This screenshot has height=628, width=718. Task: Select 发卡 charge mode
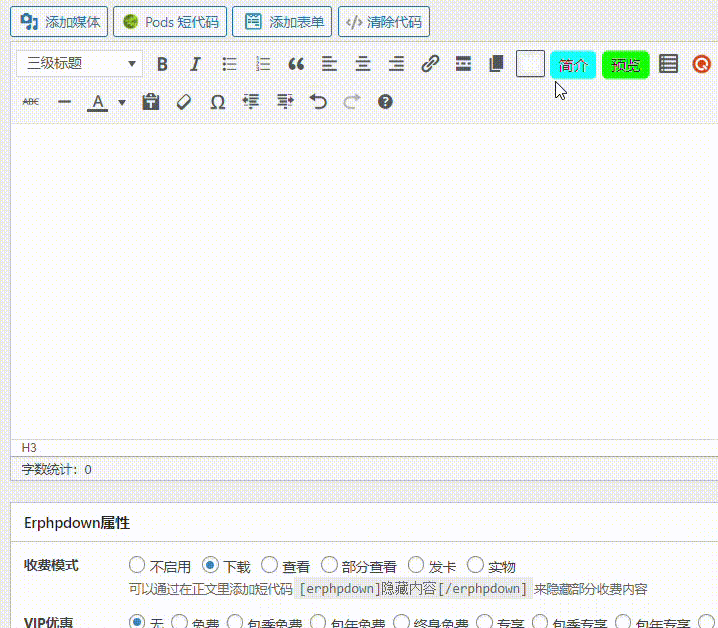point(416,565)
